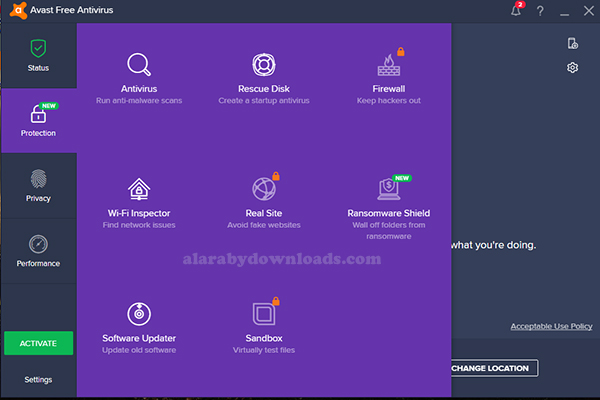Close the Avast window

[x=589, y=11]
